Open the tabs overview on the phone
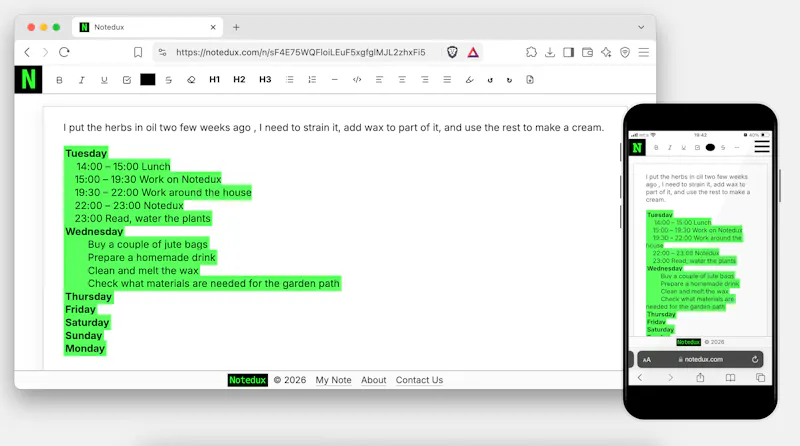Image resolution: width=800 pixels, height=446 pixels. (760, 378)
